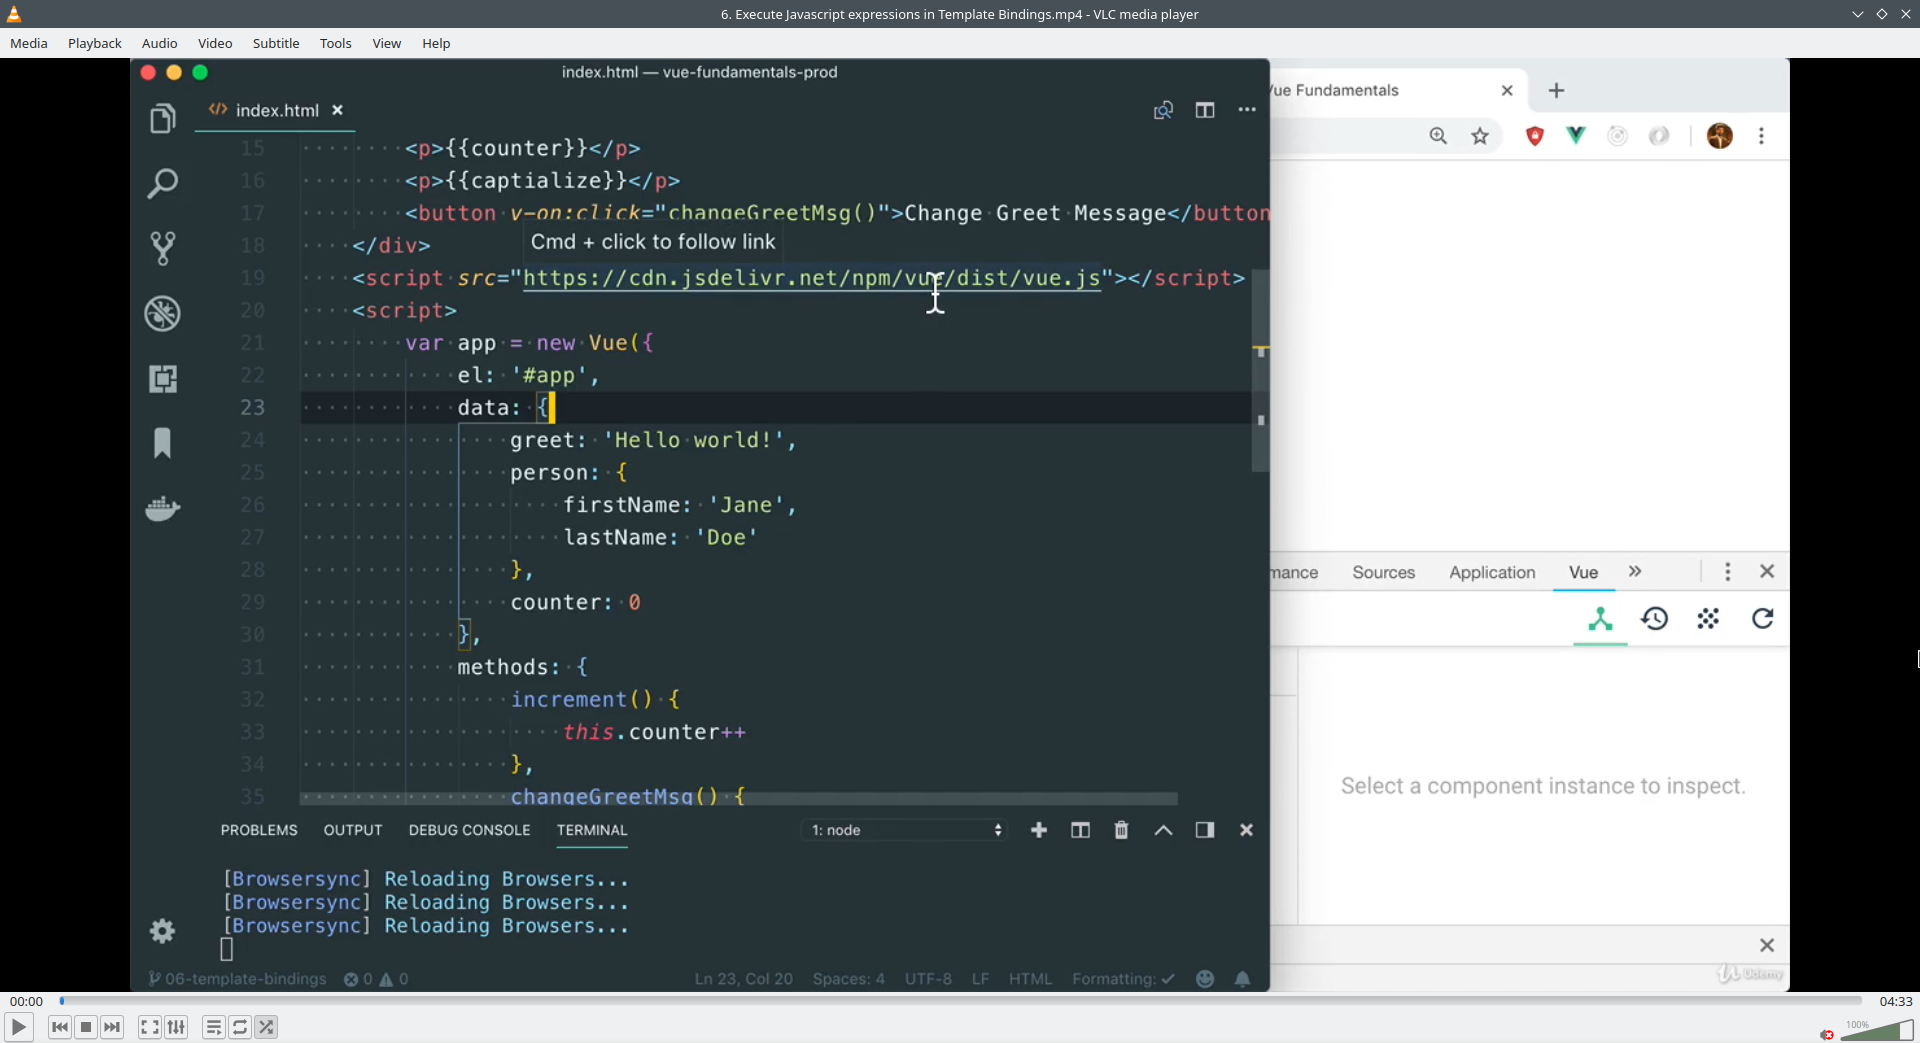1920x1043 pixels.
Task: Open the '1: node' terminal dropdown
Action: point(906,830)
